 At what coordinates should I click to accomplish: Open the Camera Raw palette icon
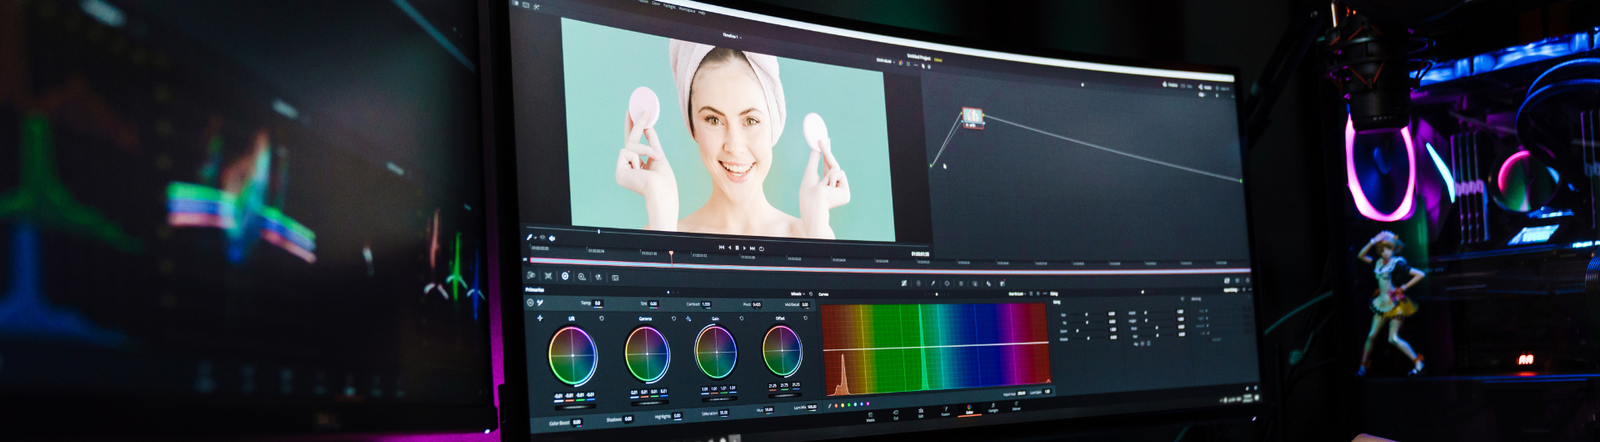click(531, 276)
